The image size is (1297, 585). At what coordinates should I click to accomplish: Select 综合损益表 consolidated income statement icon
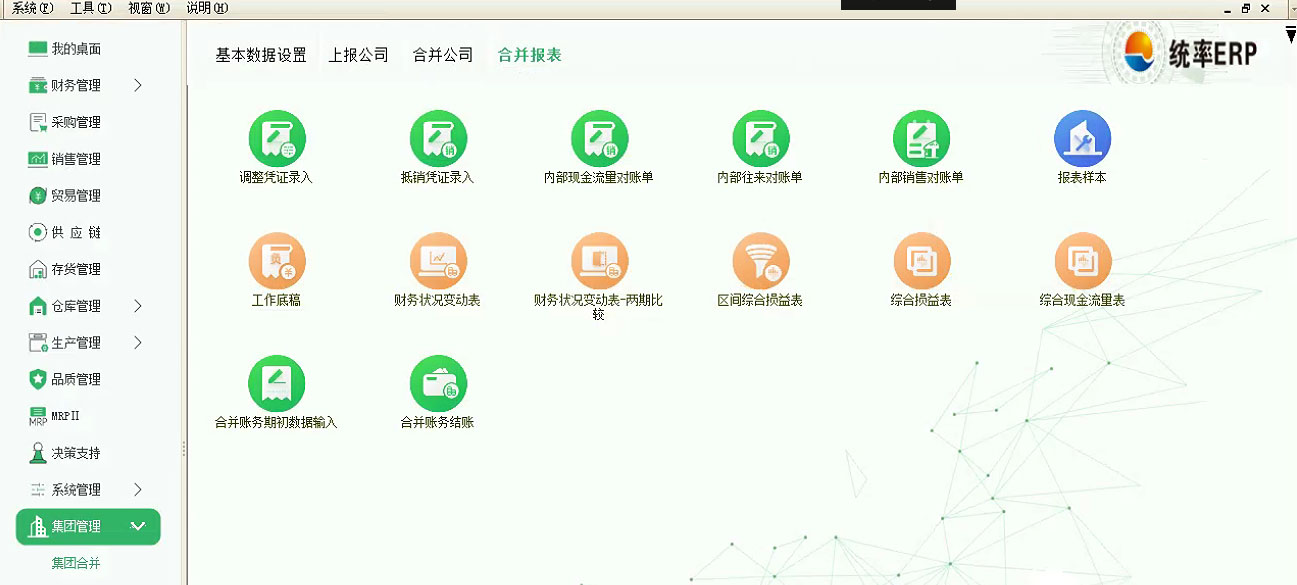pyautogui.click(x=922, y=260)
